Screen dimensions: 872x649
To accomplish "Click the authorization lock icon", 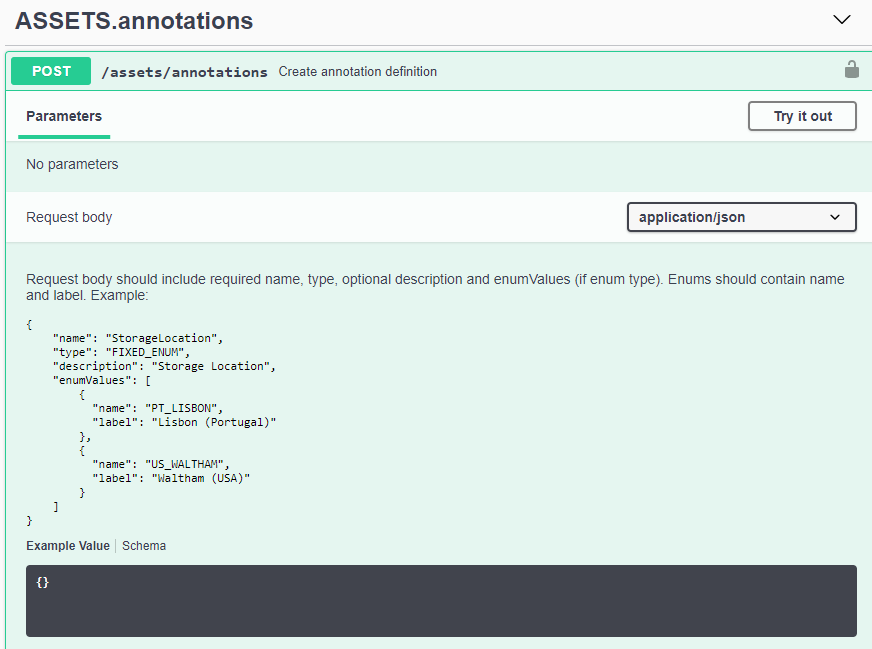I will pyautogui.click(x=851, y=70).
